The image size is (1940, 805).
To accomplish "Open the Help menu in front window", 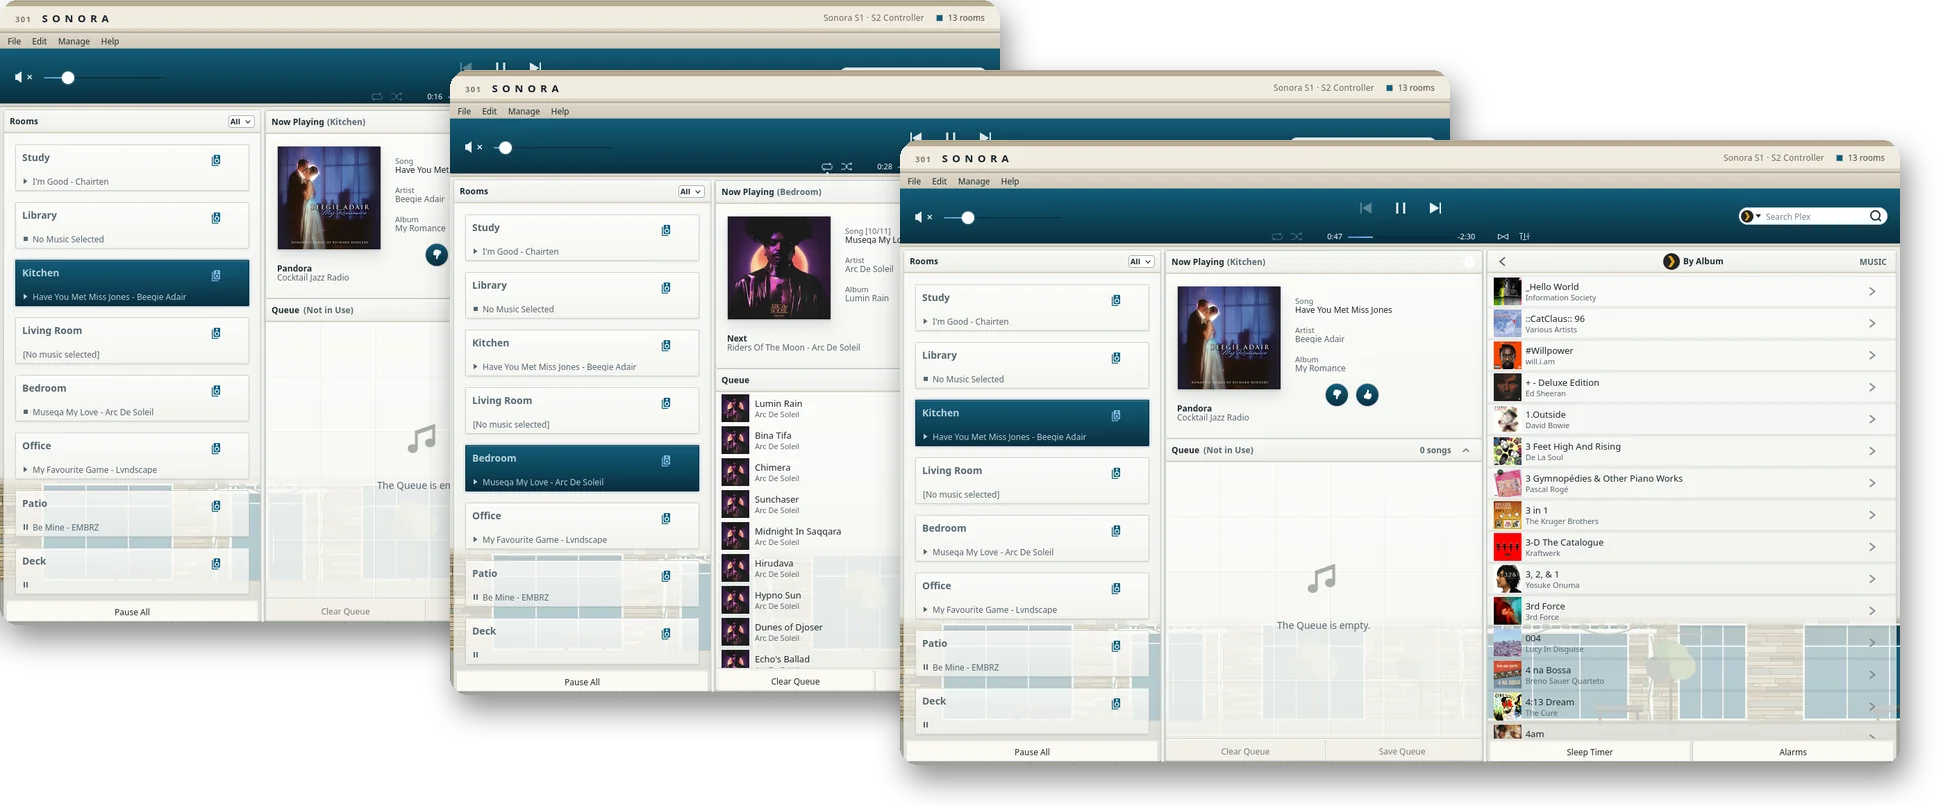I will pyautogui.click(x=1010, y=181).
